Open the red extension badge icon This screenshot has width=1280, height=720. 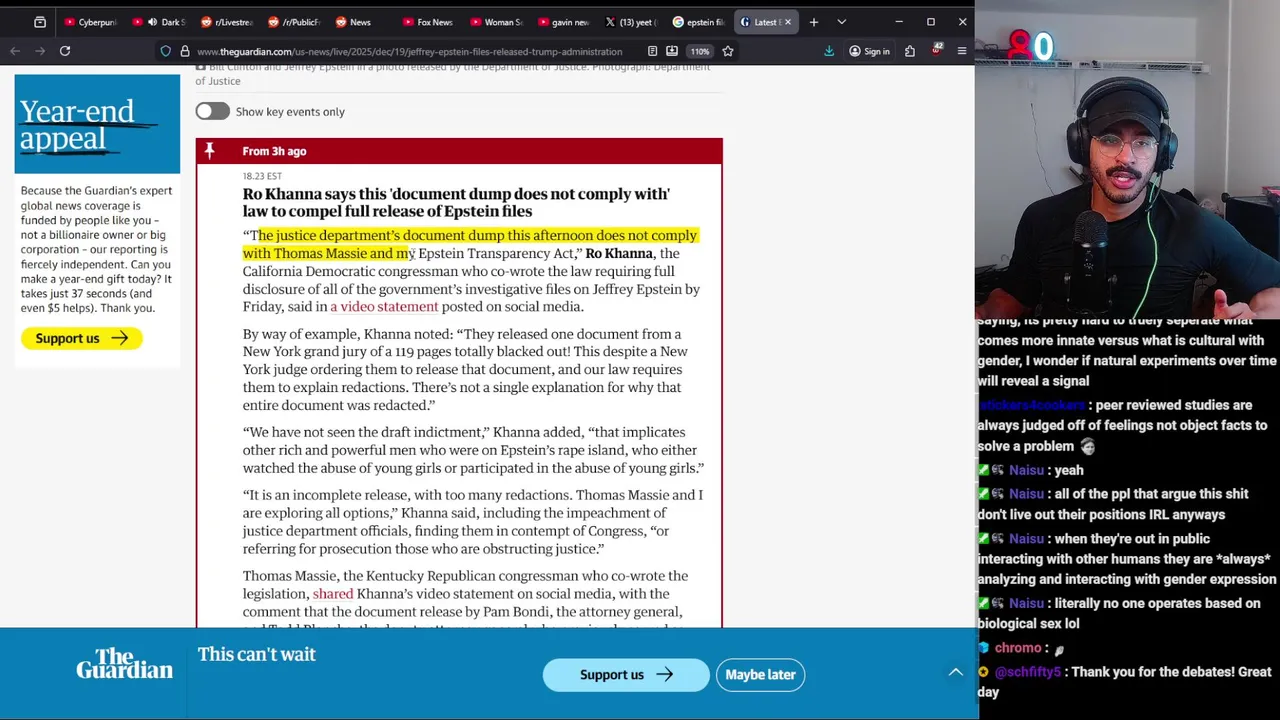[936, 50]
